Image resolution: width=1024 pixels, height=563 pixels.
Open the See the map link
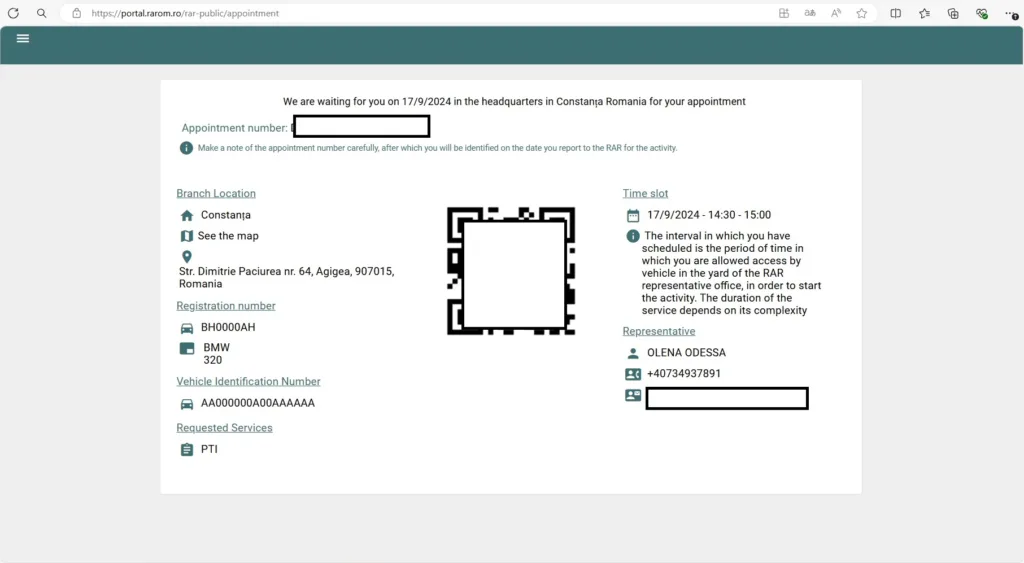tap(228, 236)
